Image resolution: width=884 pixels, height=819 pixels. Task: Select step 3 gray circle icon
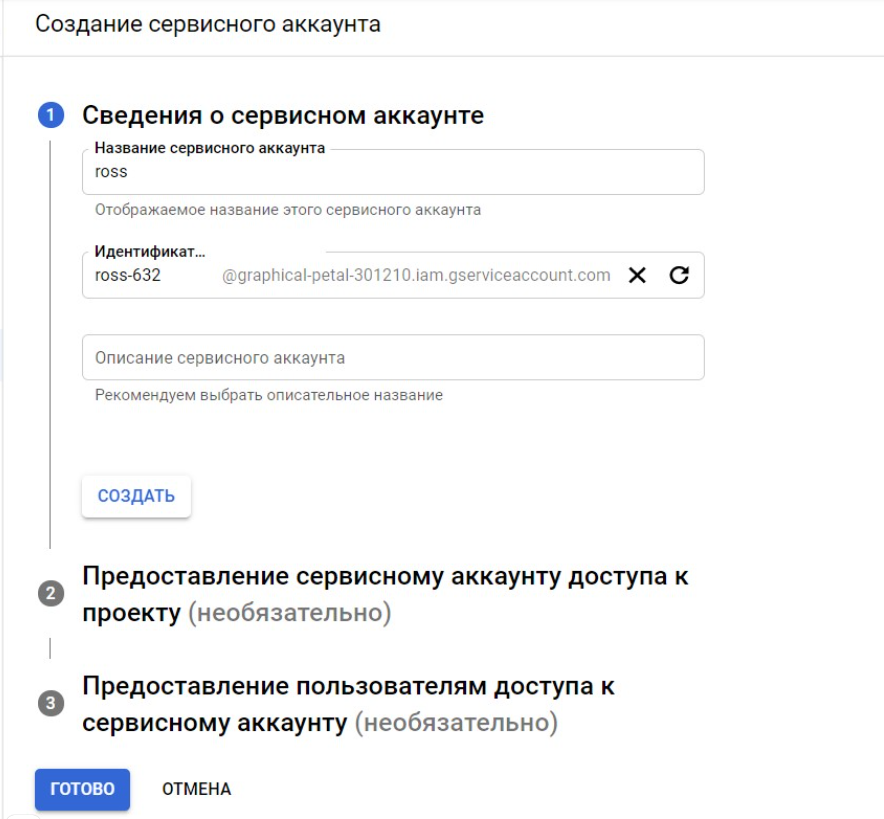(51, 703)
